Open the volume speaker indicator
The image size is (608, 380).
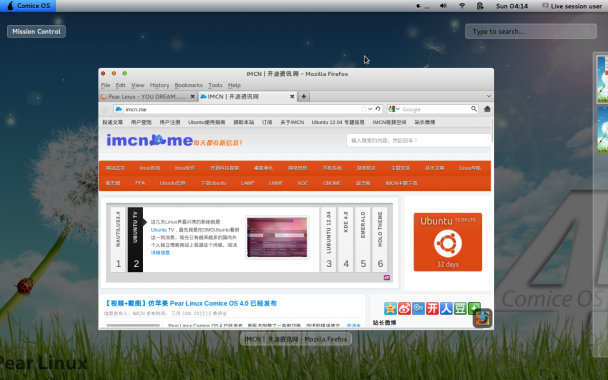click(x=443, y=6)
